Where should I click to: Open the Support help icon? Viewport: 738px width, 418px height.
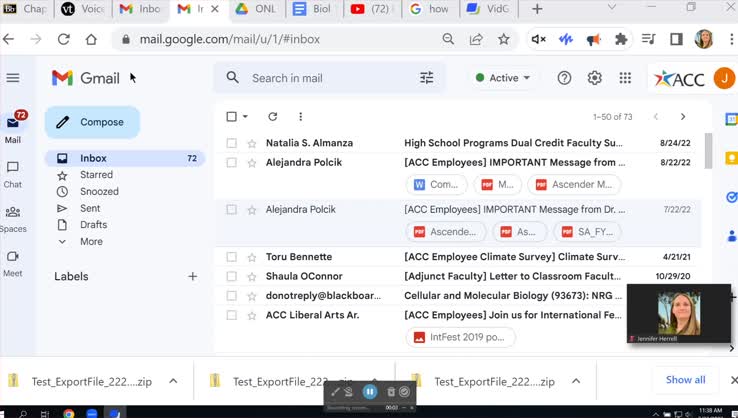(564, 78)
